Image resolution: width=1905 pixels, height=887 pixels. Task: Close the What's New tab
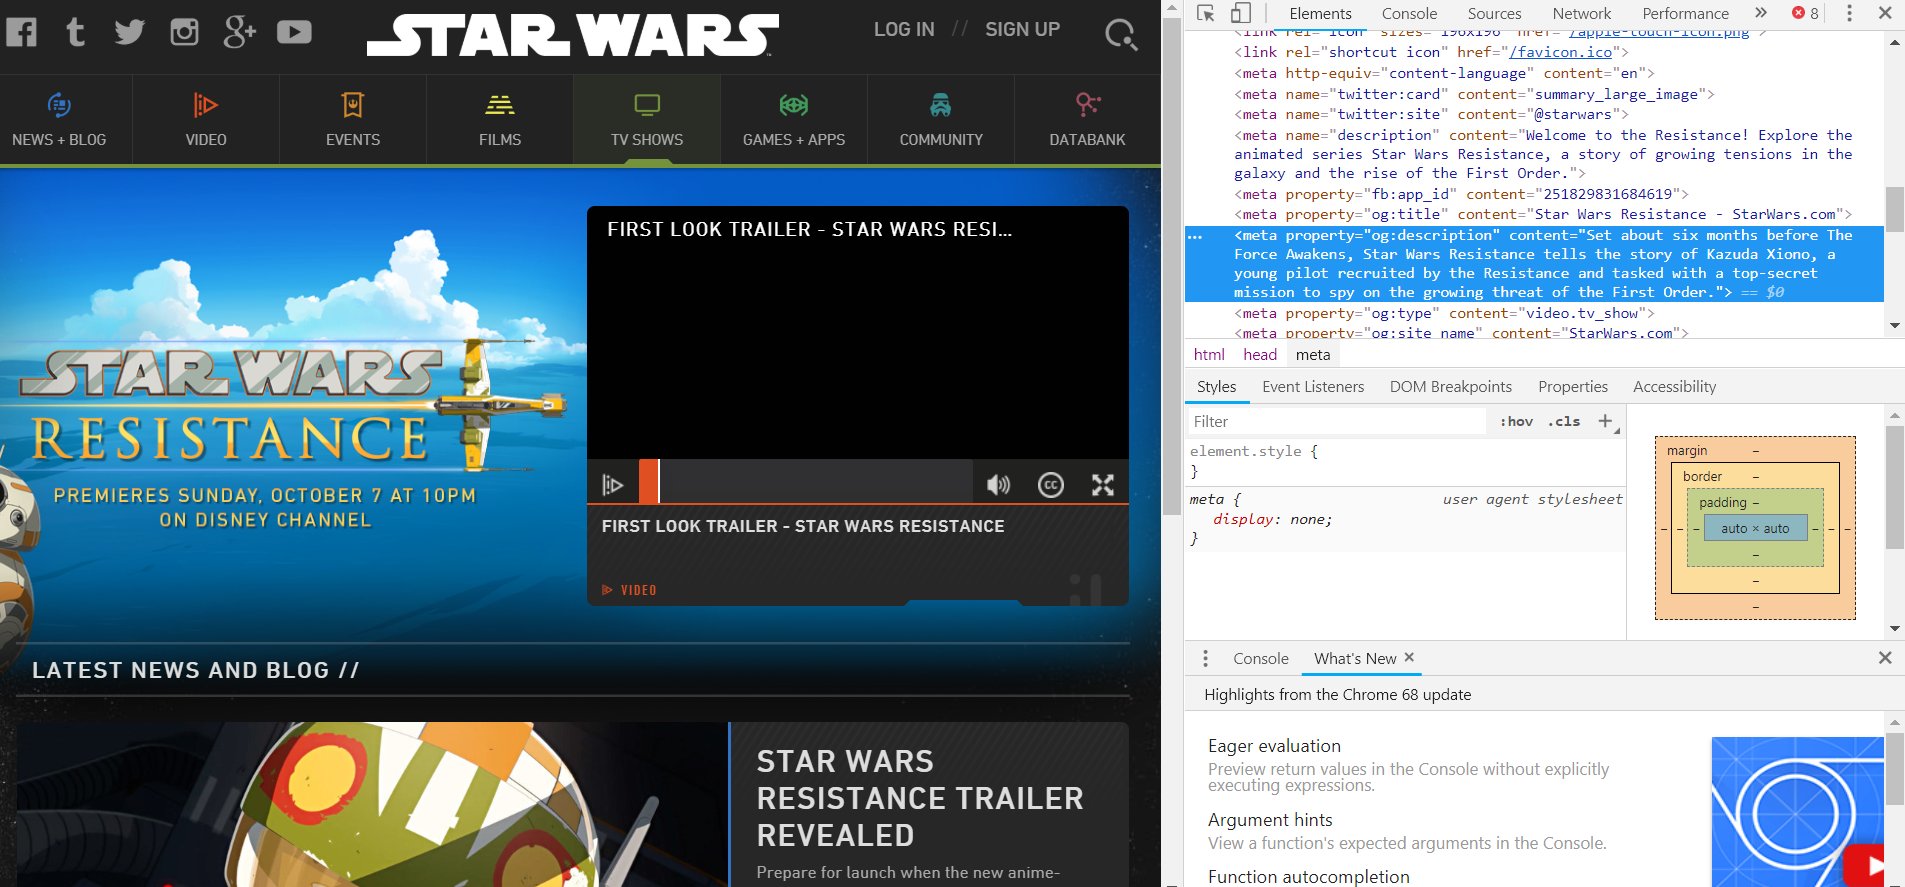[1409, 657]
